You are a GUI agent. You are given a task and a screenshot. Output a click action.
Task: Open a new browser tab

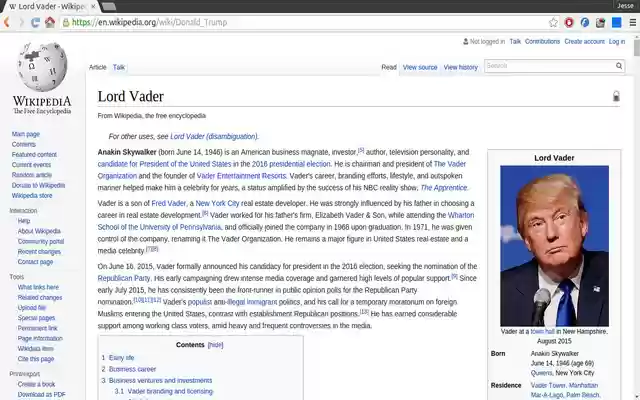coord(109,7)
